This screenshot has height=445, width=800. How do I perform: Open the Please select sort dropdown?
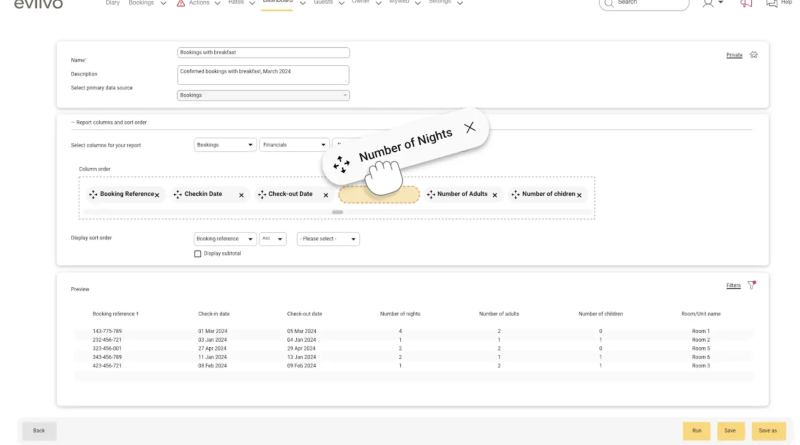[328, 239]
